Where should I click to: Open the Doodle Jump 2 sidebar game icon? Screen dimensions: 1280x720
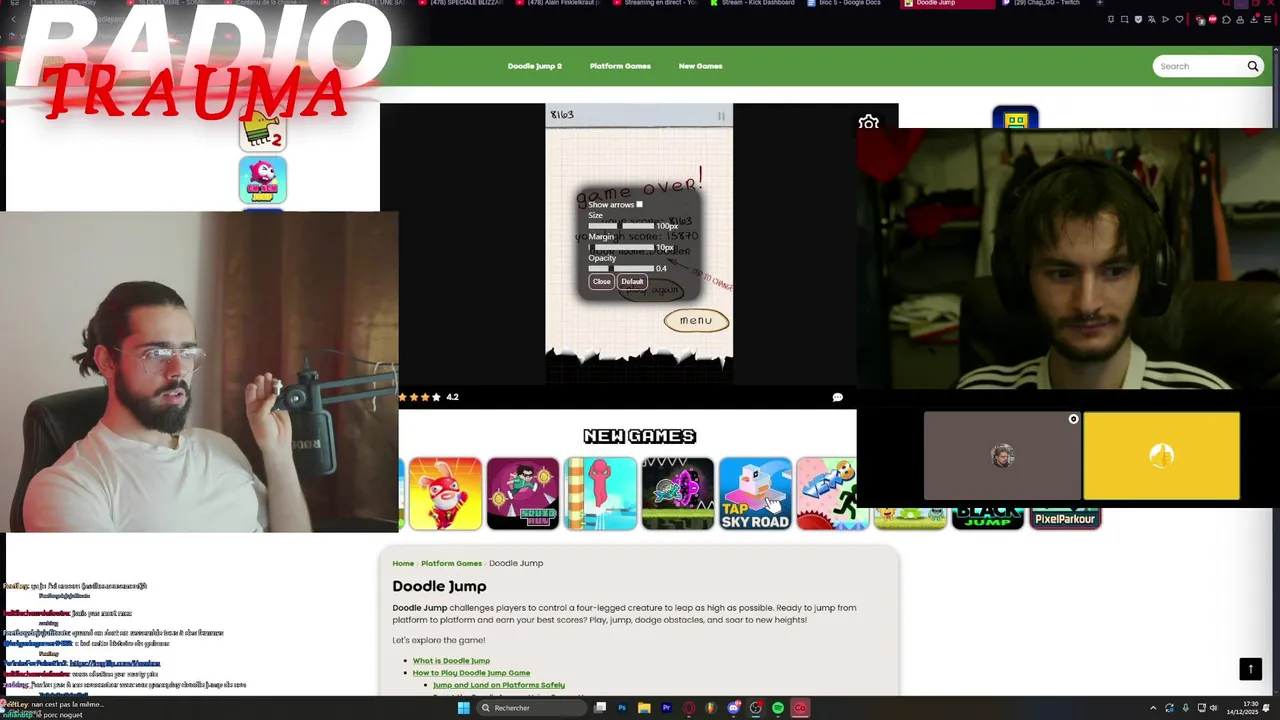point(262,131)
